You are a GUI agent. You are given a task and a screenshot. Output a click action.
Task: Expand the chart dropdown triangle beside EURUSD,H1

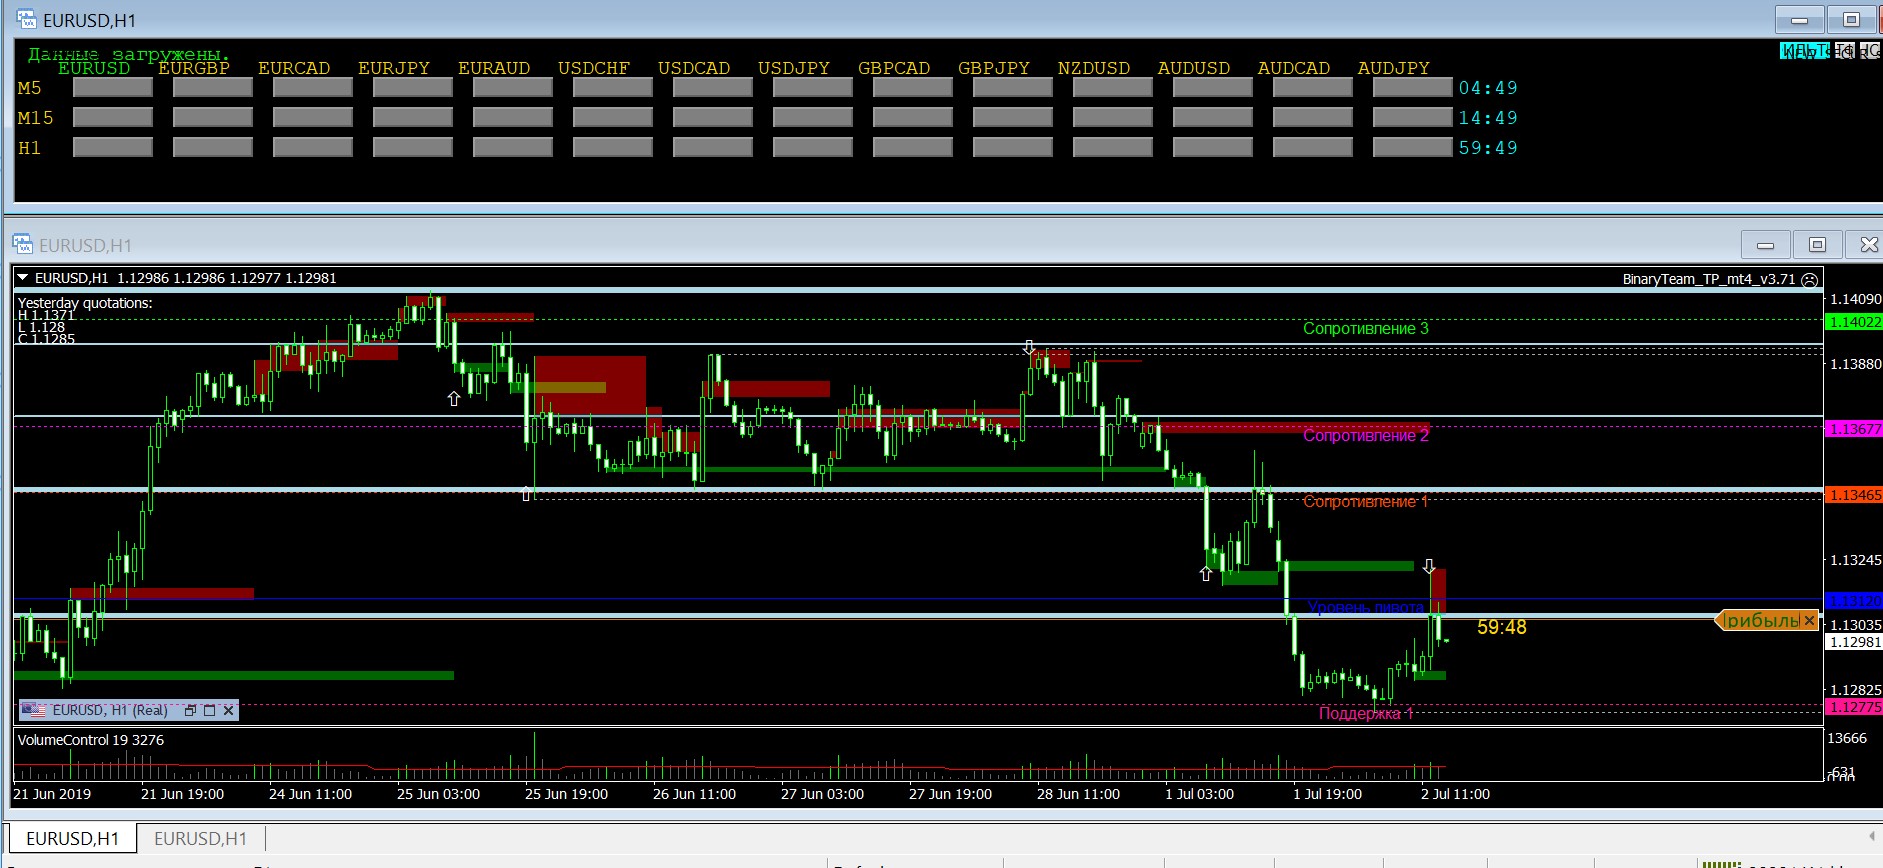coord(23,278)
